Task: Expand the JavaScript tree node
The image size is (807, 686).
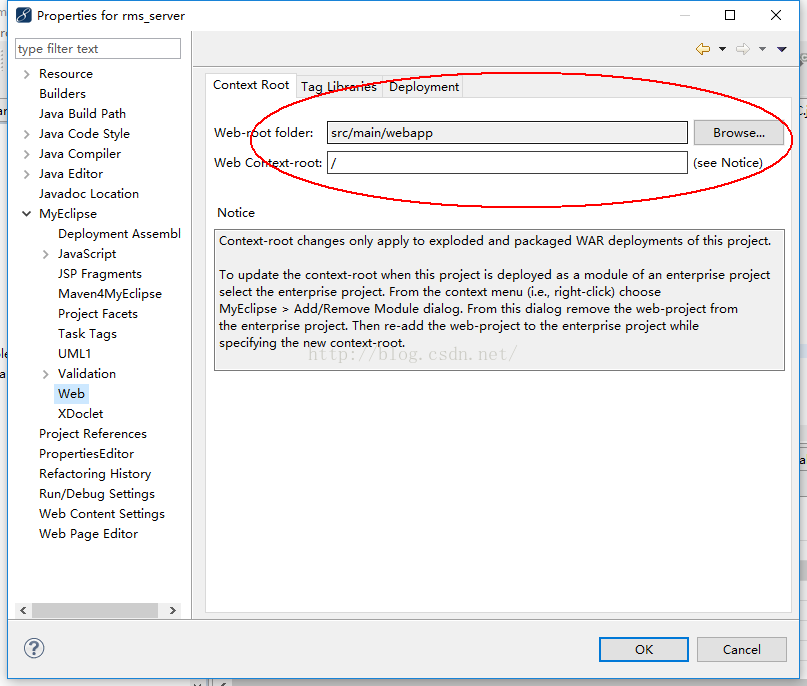Action: (46, 254)
